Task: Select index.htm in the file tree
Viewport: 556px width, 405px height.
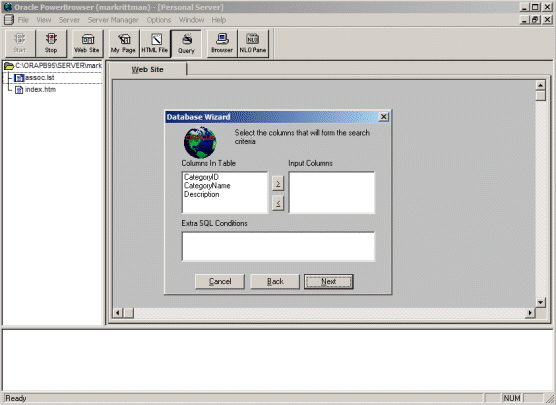Action: tap(40, 89)
